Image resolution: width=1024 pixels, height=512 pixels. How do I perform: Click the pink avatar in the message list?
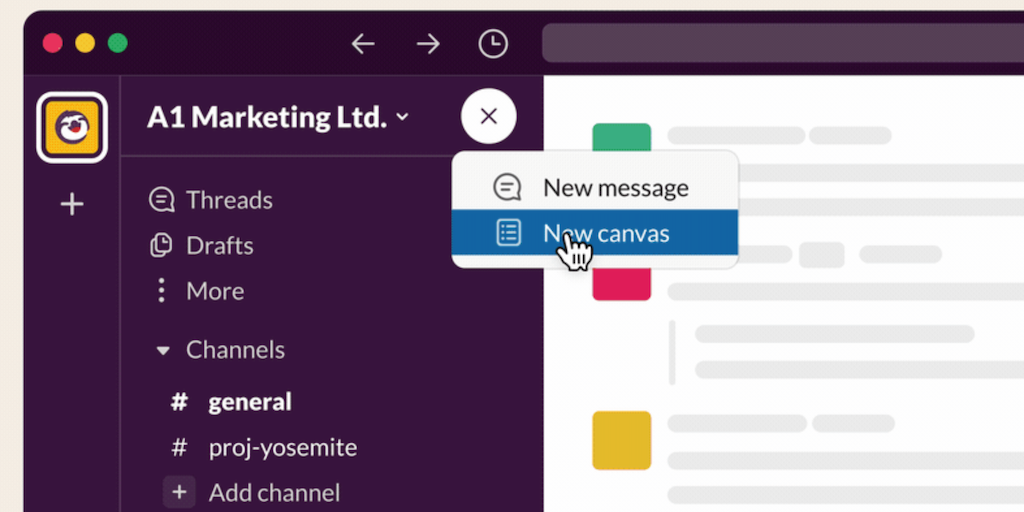[x=622, y=285]
